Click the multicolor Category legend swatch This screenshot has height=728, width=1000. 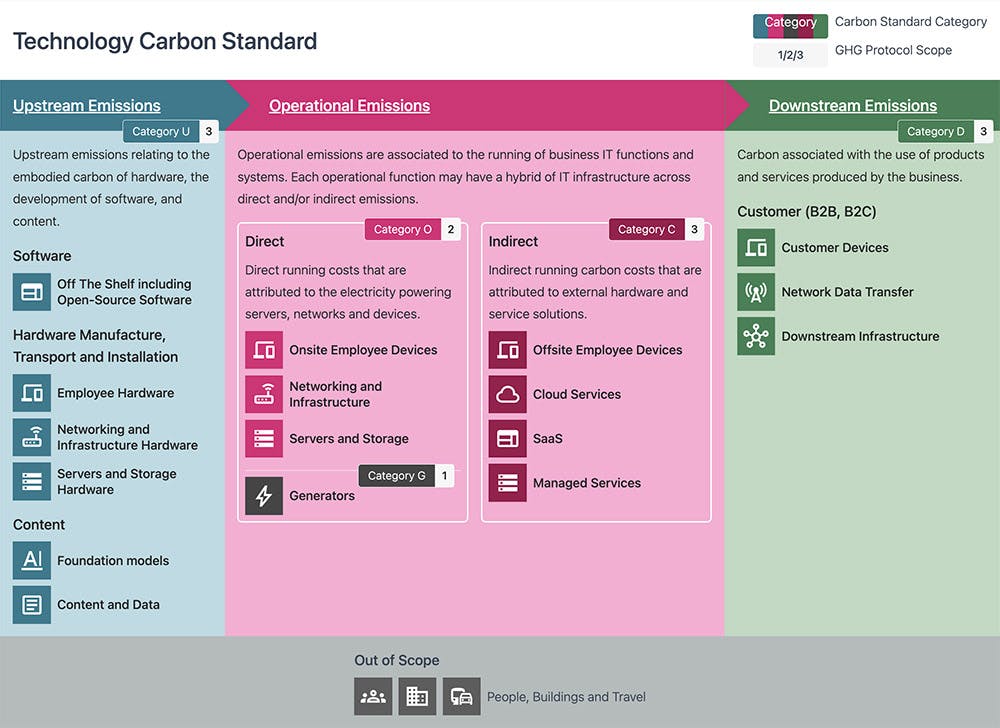click(x=790, y=24)
